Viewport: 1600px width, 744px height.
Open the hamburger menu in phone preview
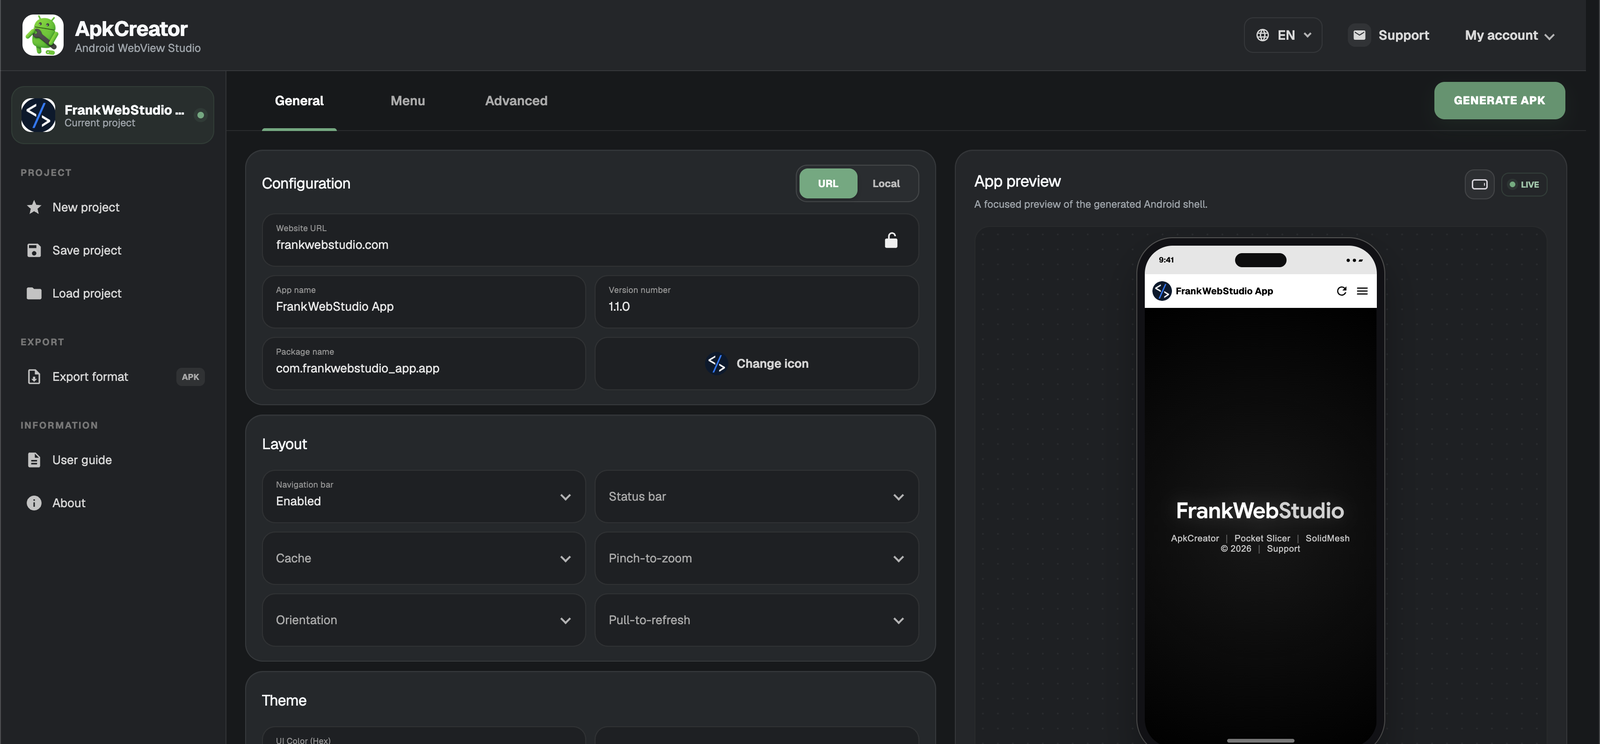[1362, 291]
